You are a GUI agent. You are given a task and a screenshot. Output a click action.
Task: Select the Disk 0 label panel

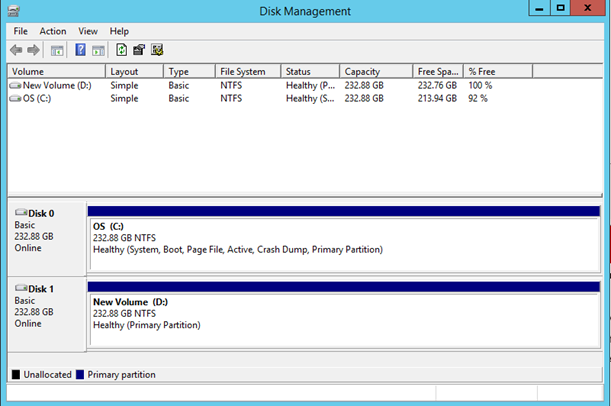pos(47,238)
